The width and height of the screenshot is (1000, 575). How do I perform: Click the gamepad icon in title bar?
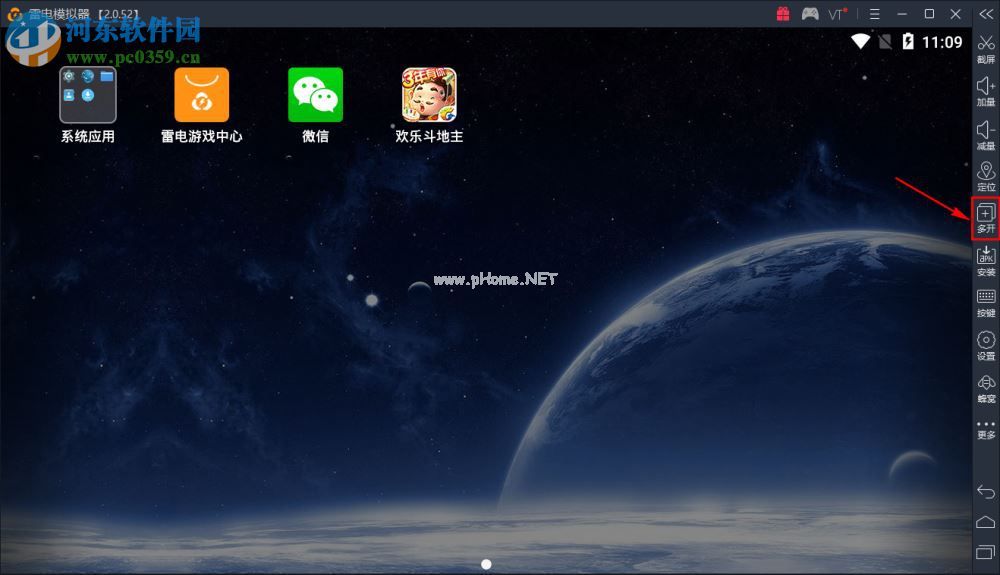pos(810,13)
